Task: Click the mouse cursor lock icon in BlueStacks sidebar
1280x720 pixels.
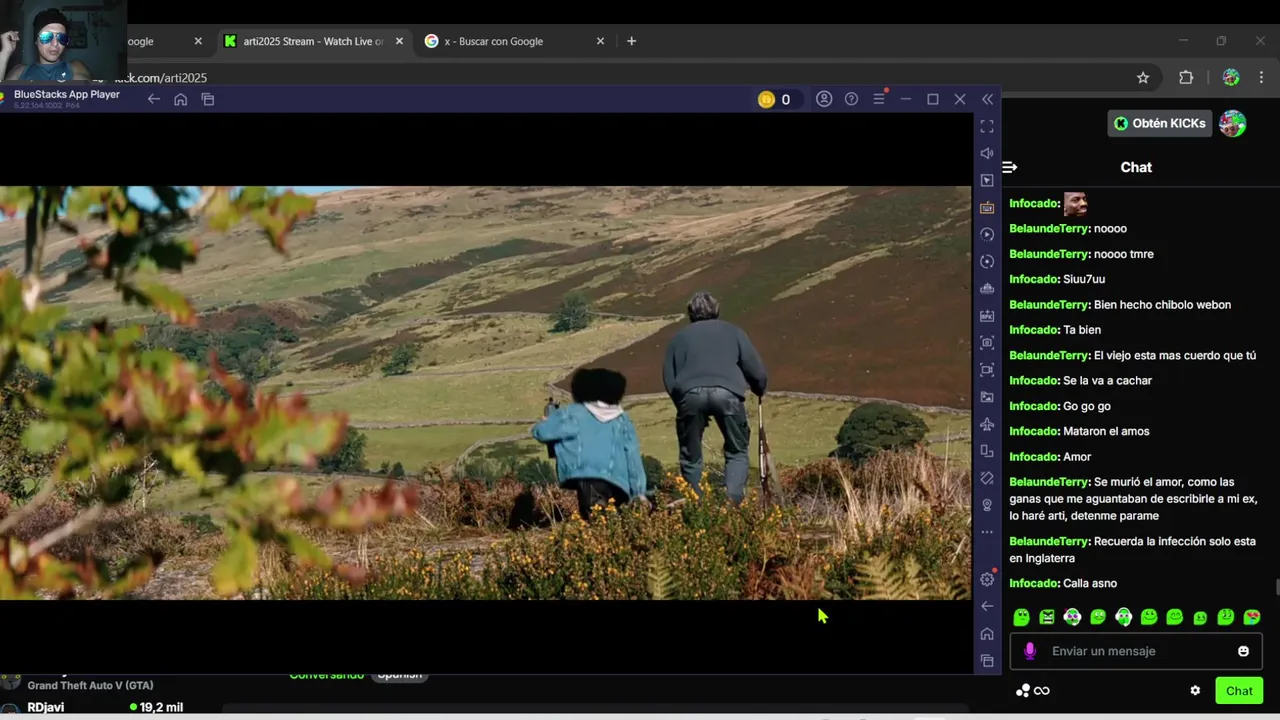Action: 987,180
